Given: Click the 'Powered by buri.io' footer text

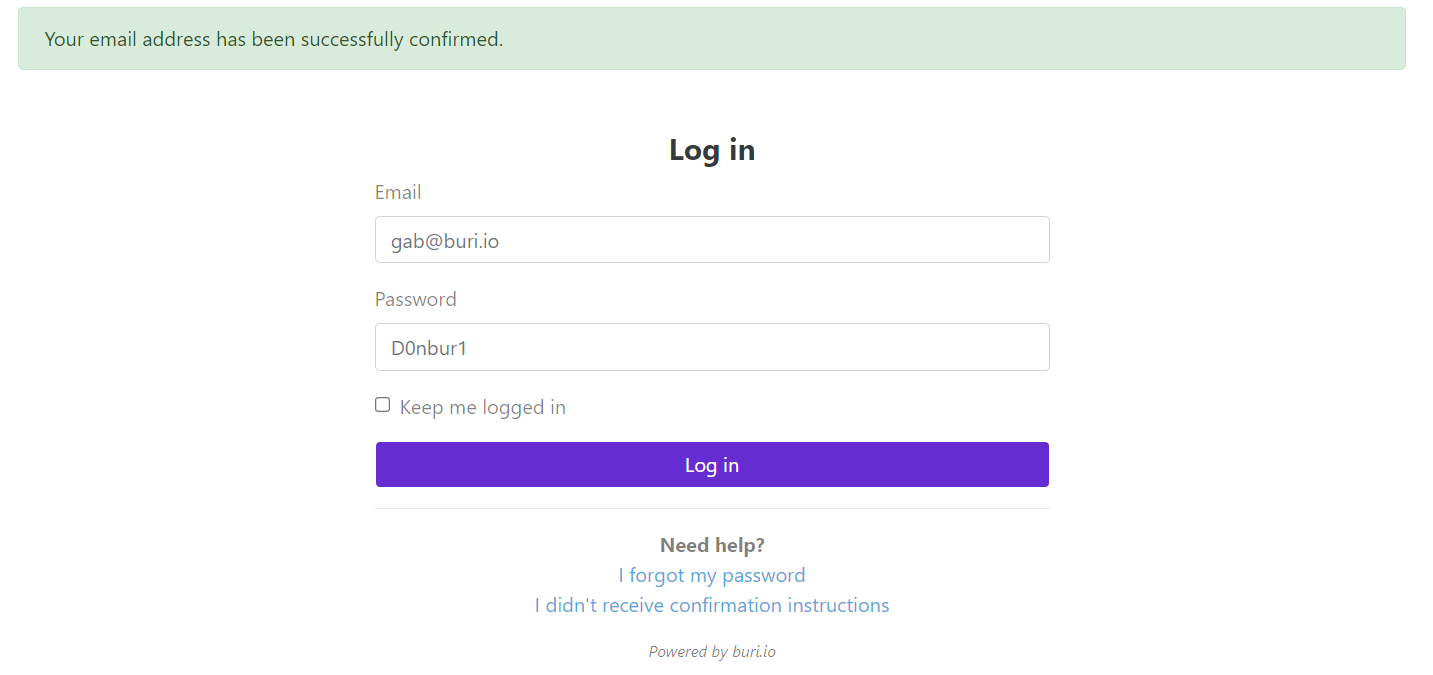Looking at the screenshot, I should point(711,652).
